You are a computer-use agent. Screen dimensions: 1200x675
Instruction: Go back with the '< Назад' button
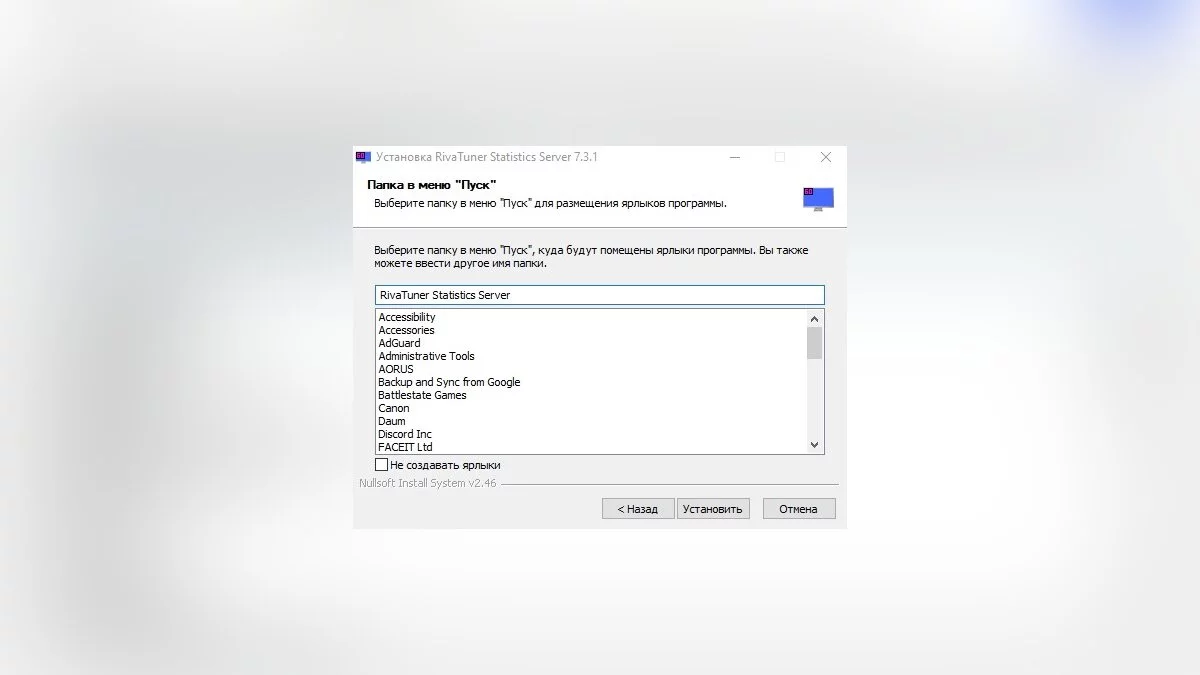click(x=638, y=509)
